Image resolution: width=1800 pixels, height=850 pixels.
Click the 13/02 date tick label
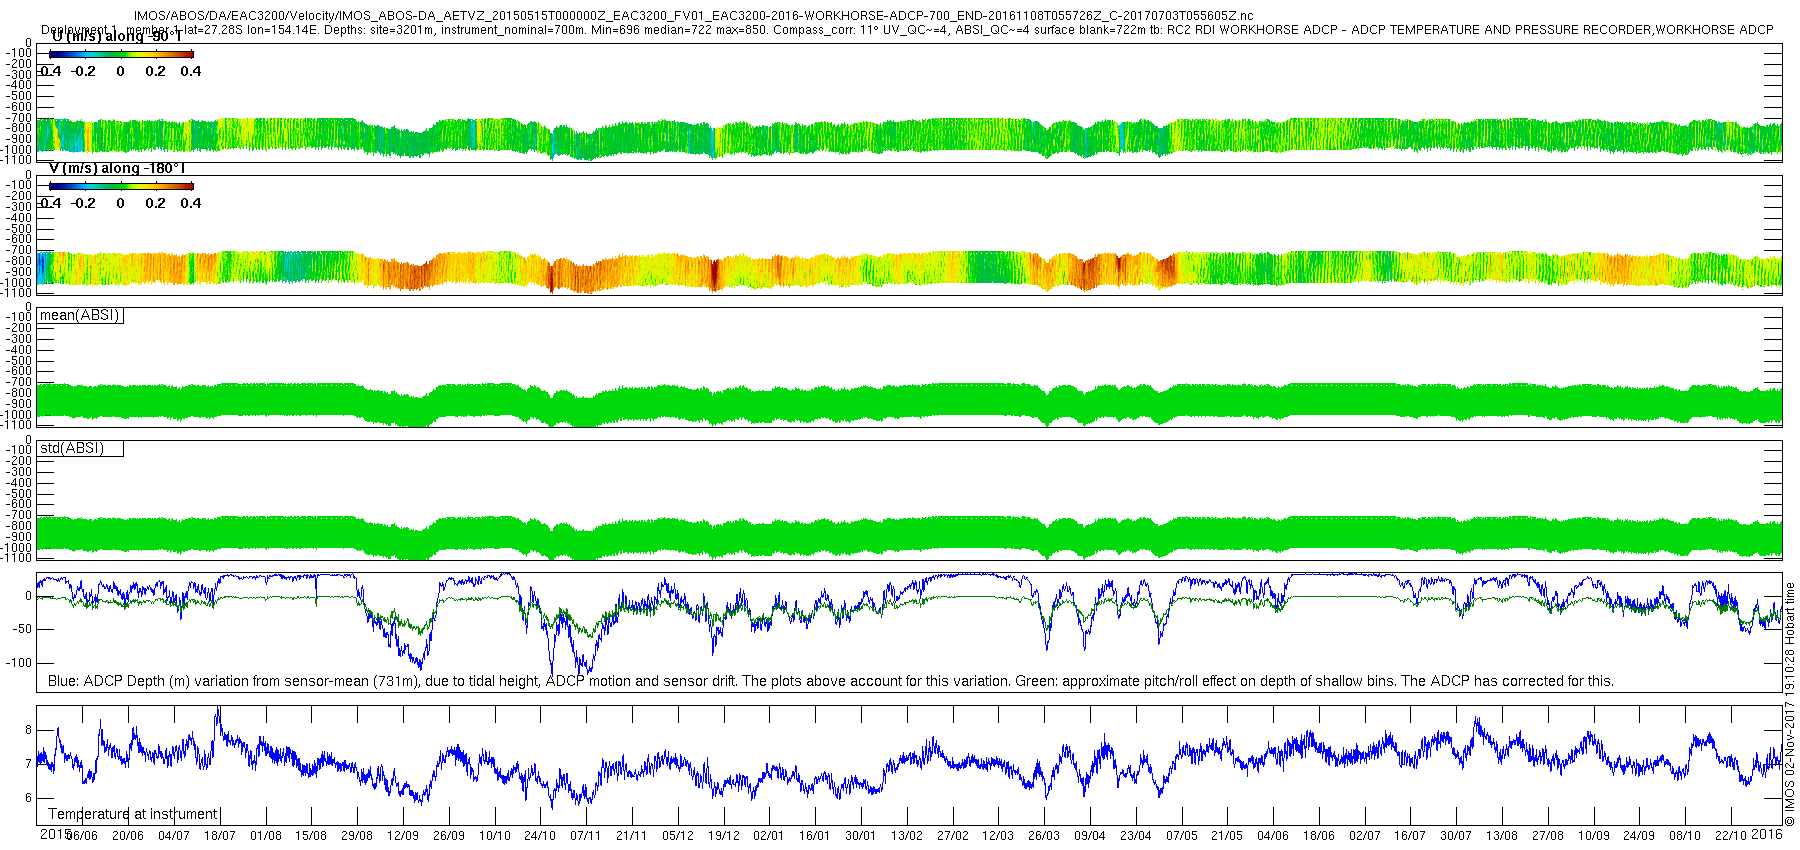coord(907,836)
